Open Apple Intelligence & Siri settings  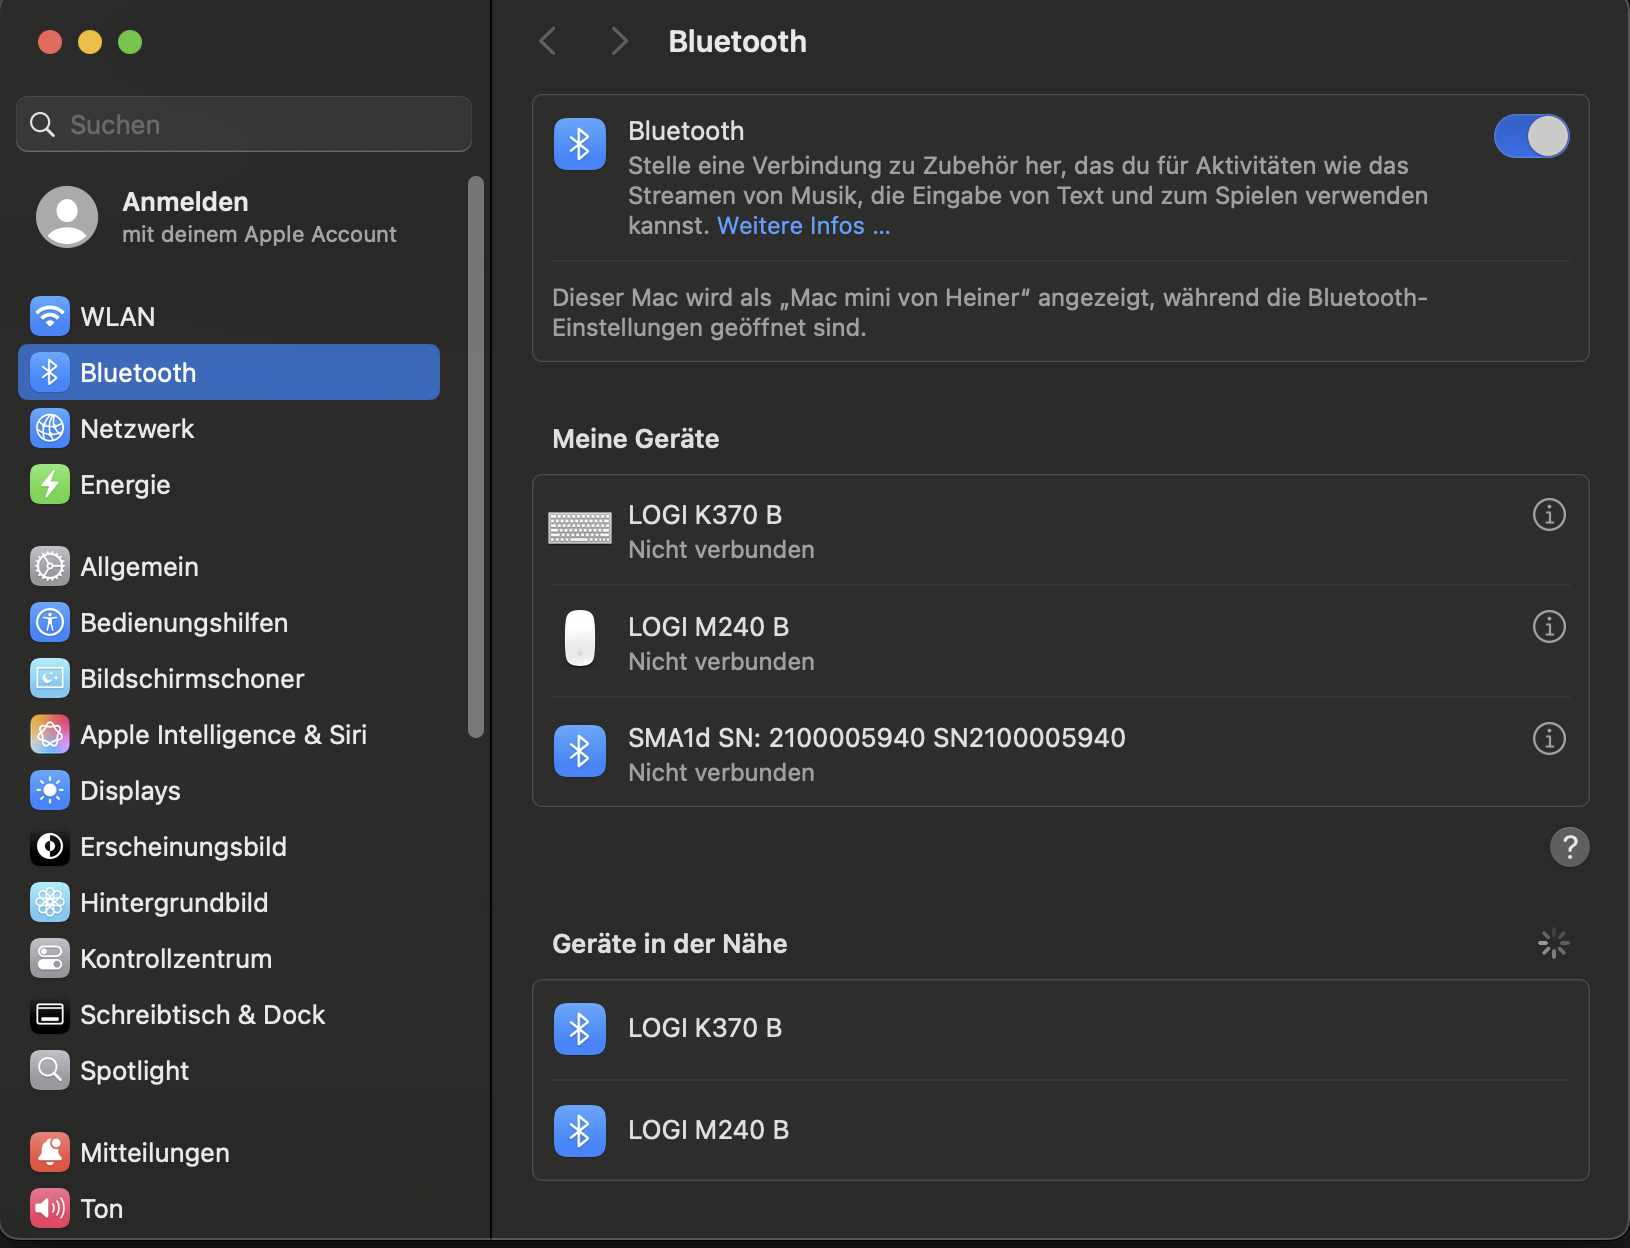pos(223,735)
